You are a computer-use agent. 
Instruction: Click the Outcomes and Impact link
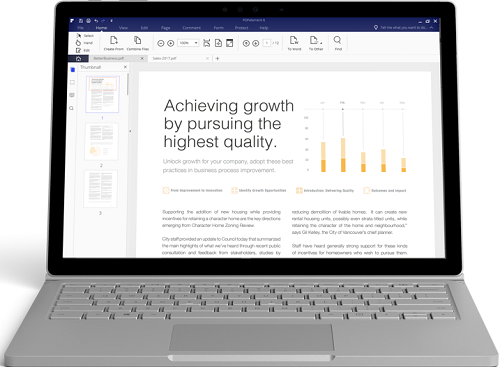coord(385,191)
